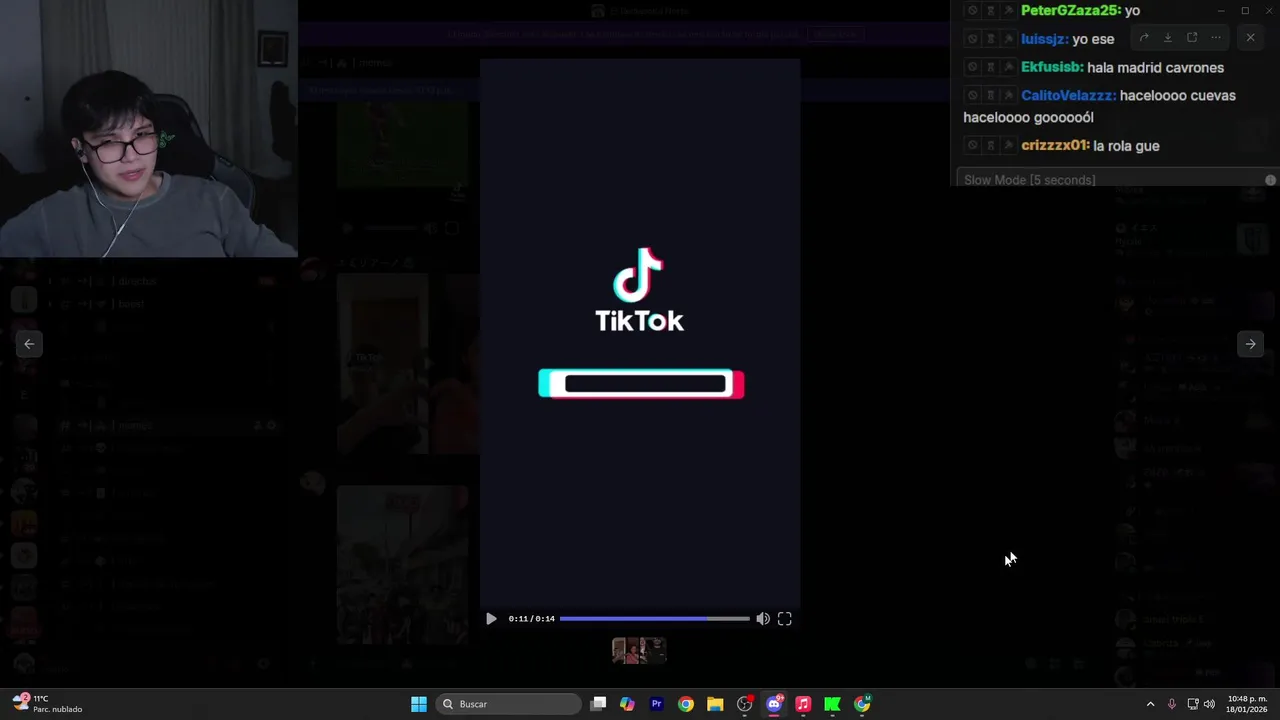Image resolution: width=1280 pixels, height=720 pixels.
Task: Click the Buscar taskbar search box
Action: click(x=510, y=704)
